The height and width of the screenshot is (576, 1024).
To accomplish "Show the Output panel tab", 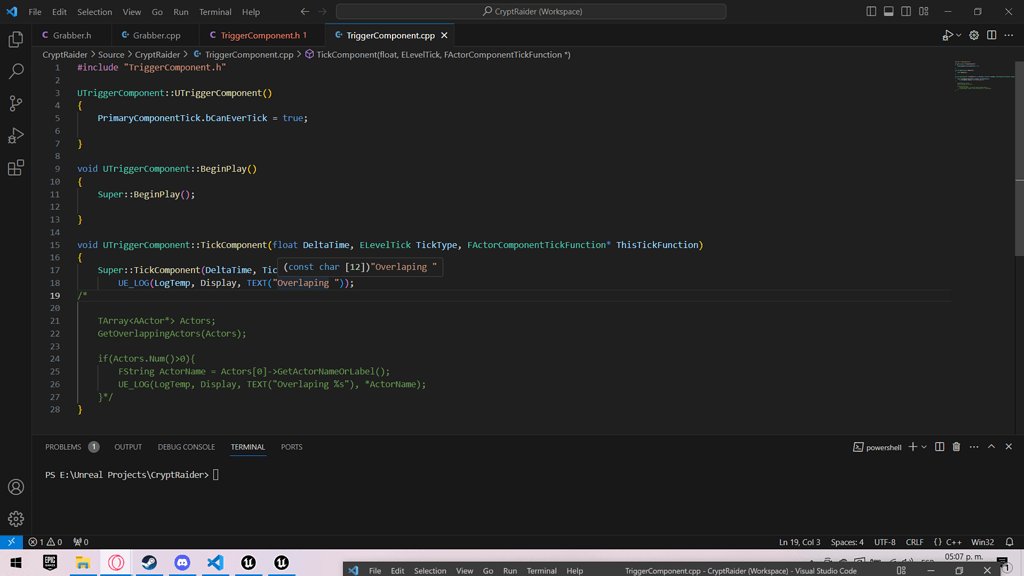I will (128, 447).
